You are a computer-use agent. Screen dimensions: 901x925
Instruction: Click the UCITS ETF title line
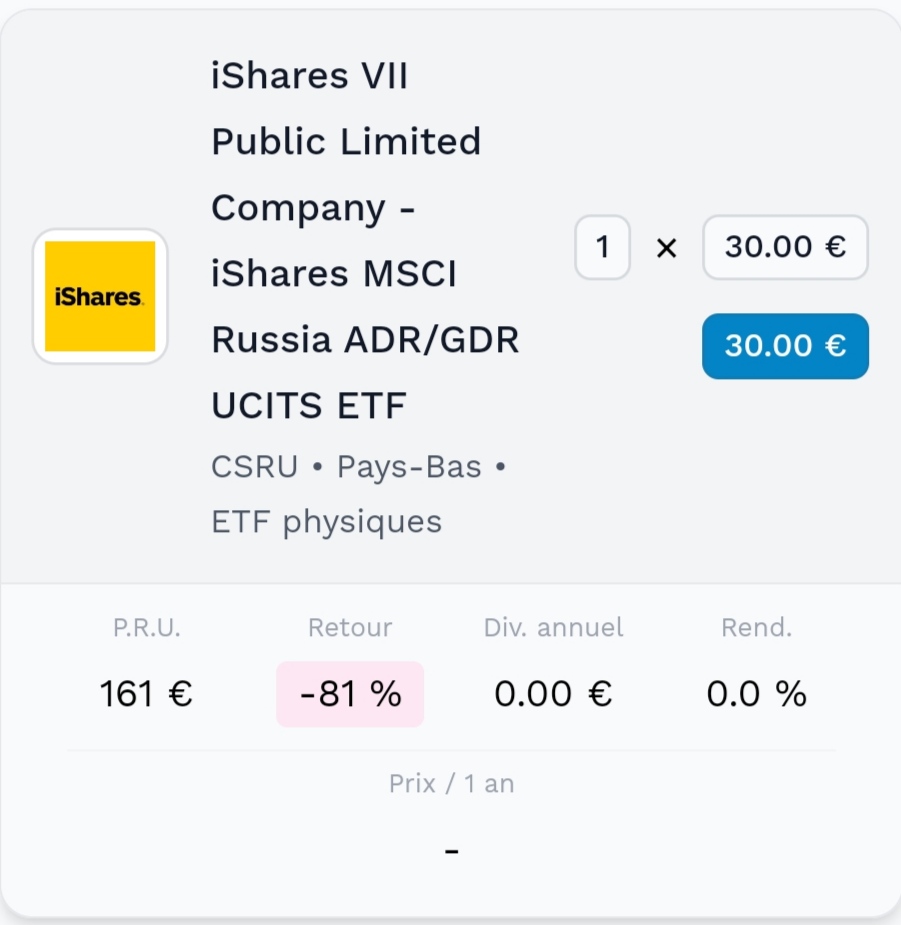[x=309, y=406]
